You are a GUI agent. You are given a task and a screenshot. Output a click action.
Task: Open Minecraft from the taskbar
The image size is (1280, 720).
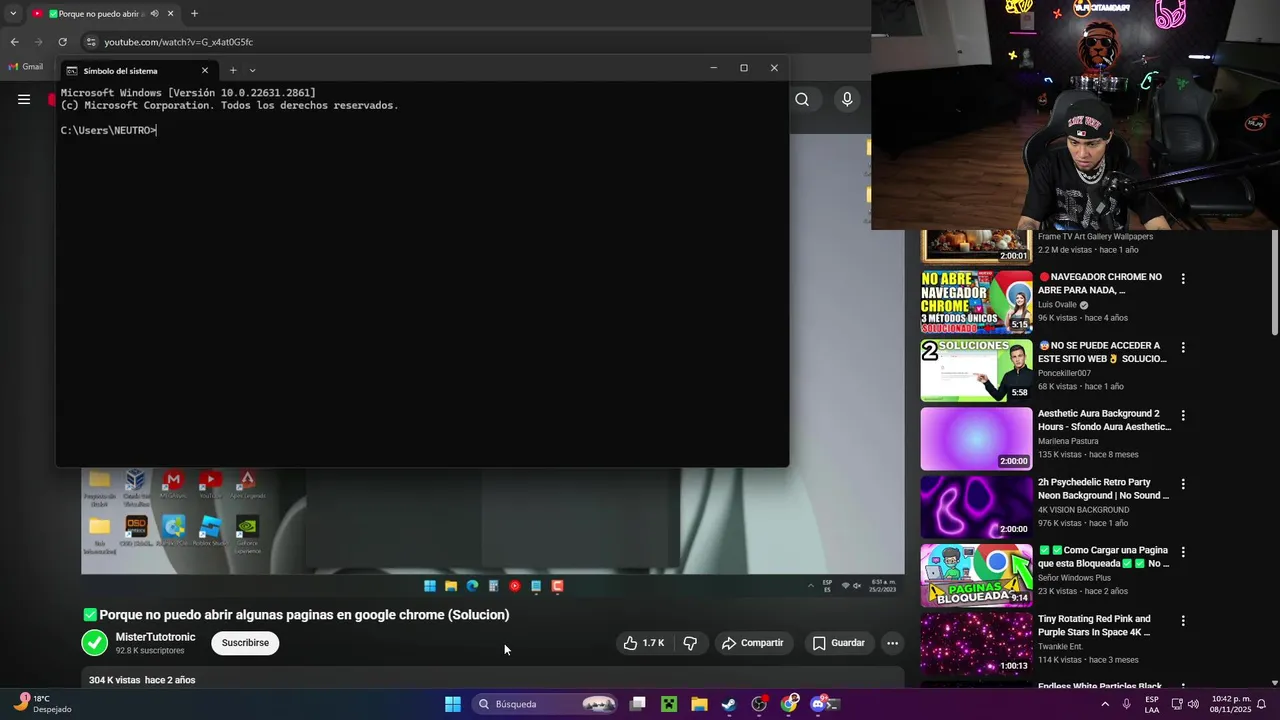coord(668,704)
